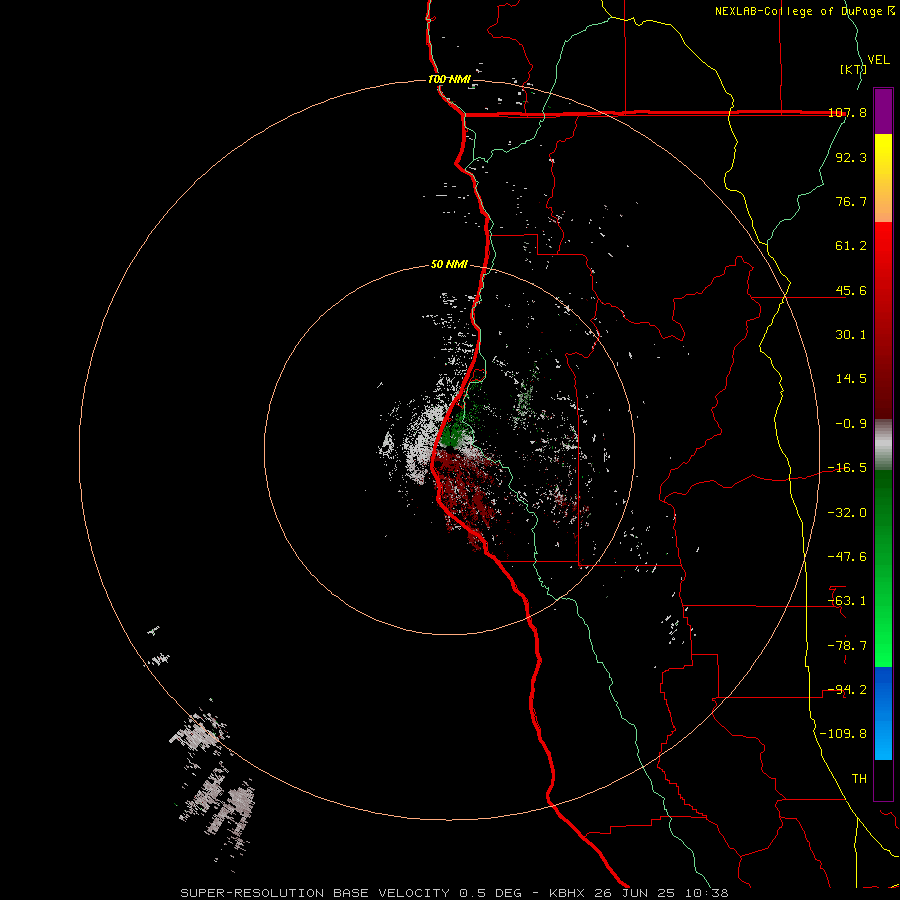900x900 pixels.
Task: Click the -16.5 velocity scale value
Action: (x=847, y=468)
